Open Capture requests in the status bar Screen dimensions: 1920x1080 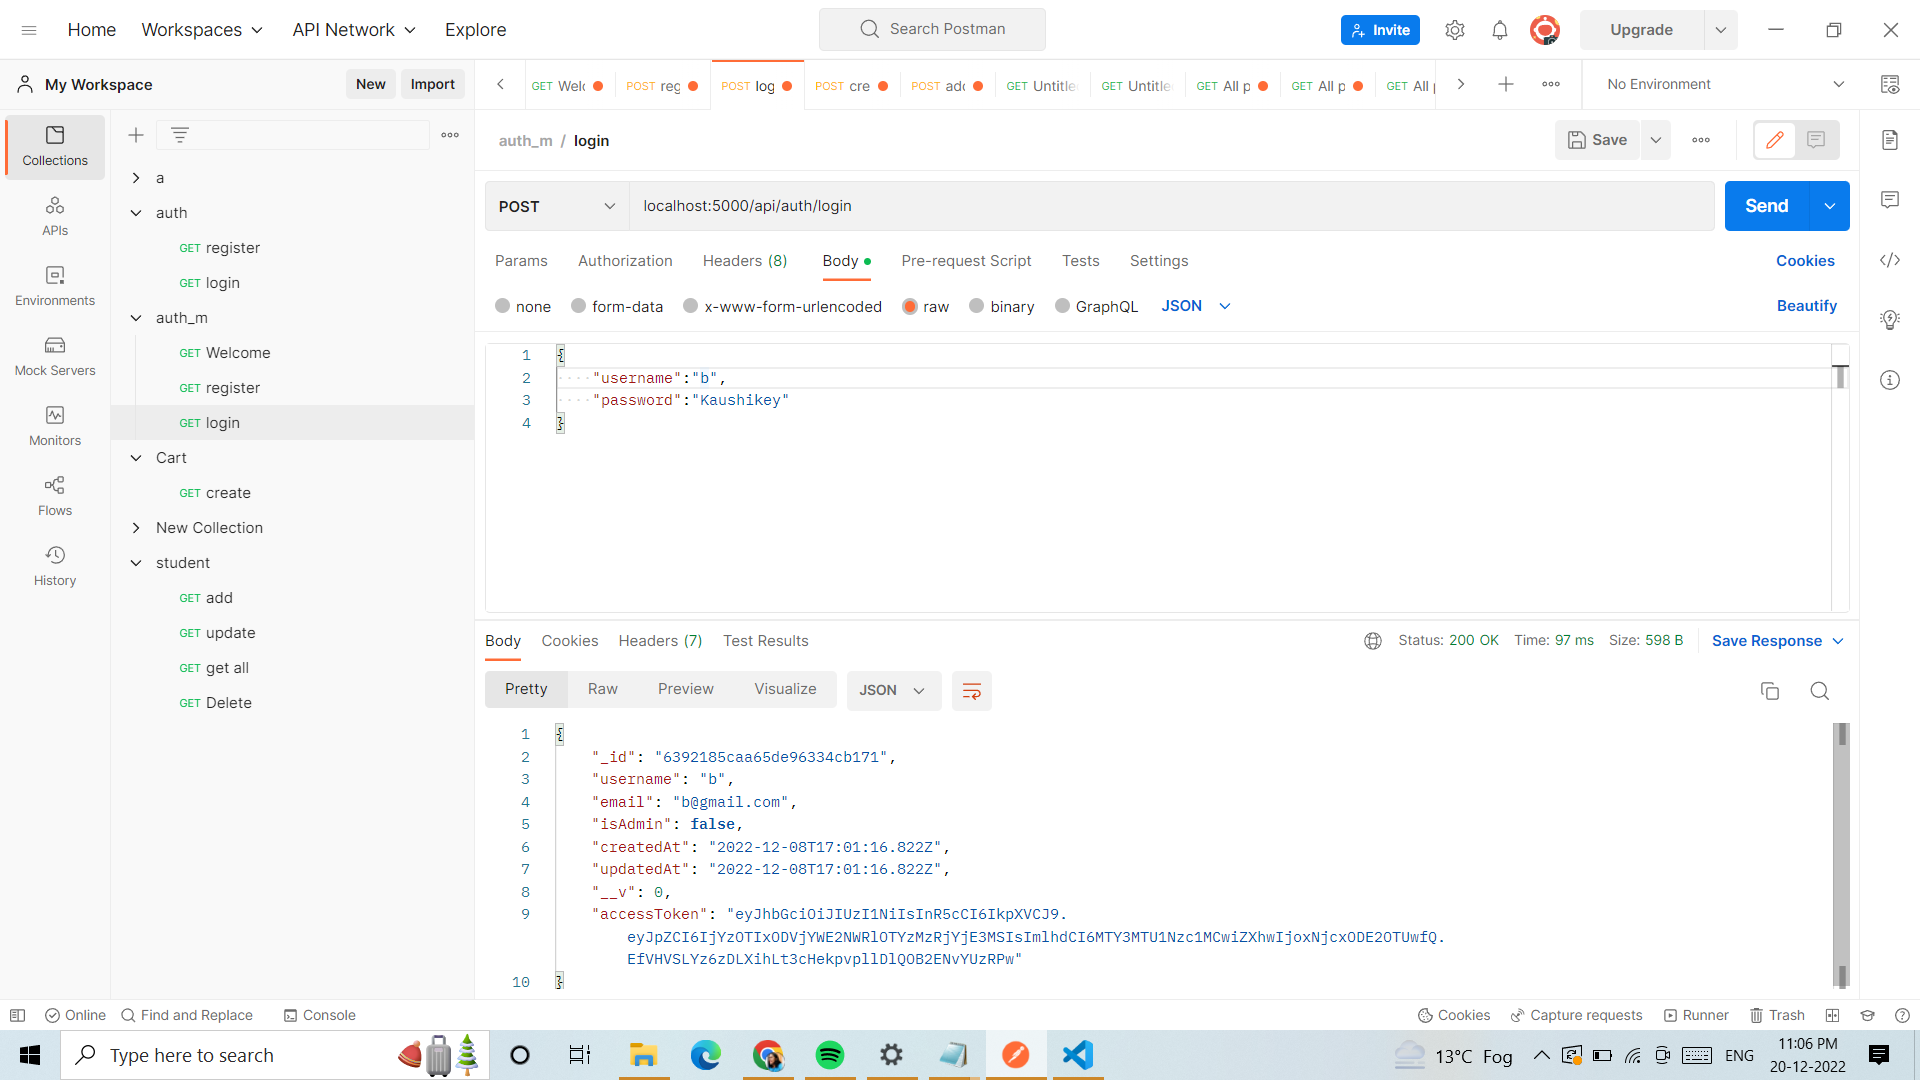click(x=1576, y=1015)
